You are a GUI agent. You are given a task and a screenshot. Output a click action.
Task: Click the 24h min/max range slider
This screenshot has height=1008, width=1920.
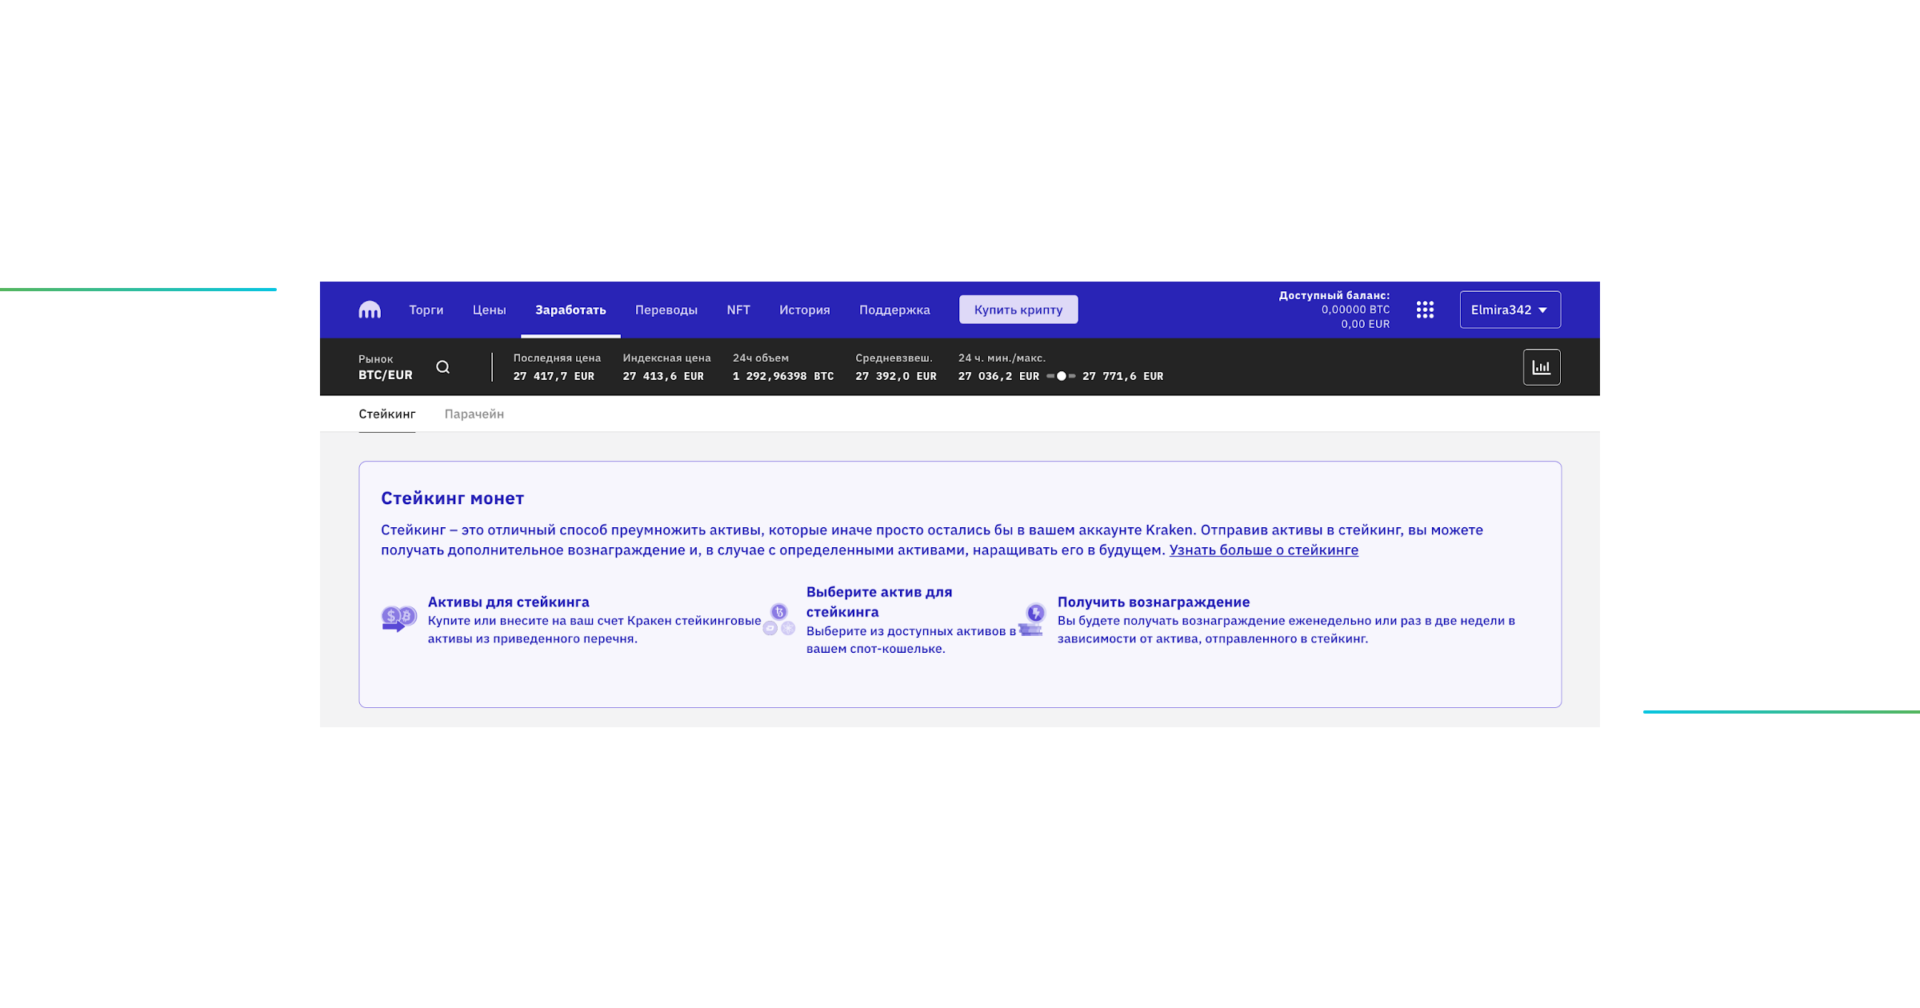pyautogui.click(x=1061, y=377)
